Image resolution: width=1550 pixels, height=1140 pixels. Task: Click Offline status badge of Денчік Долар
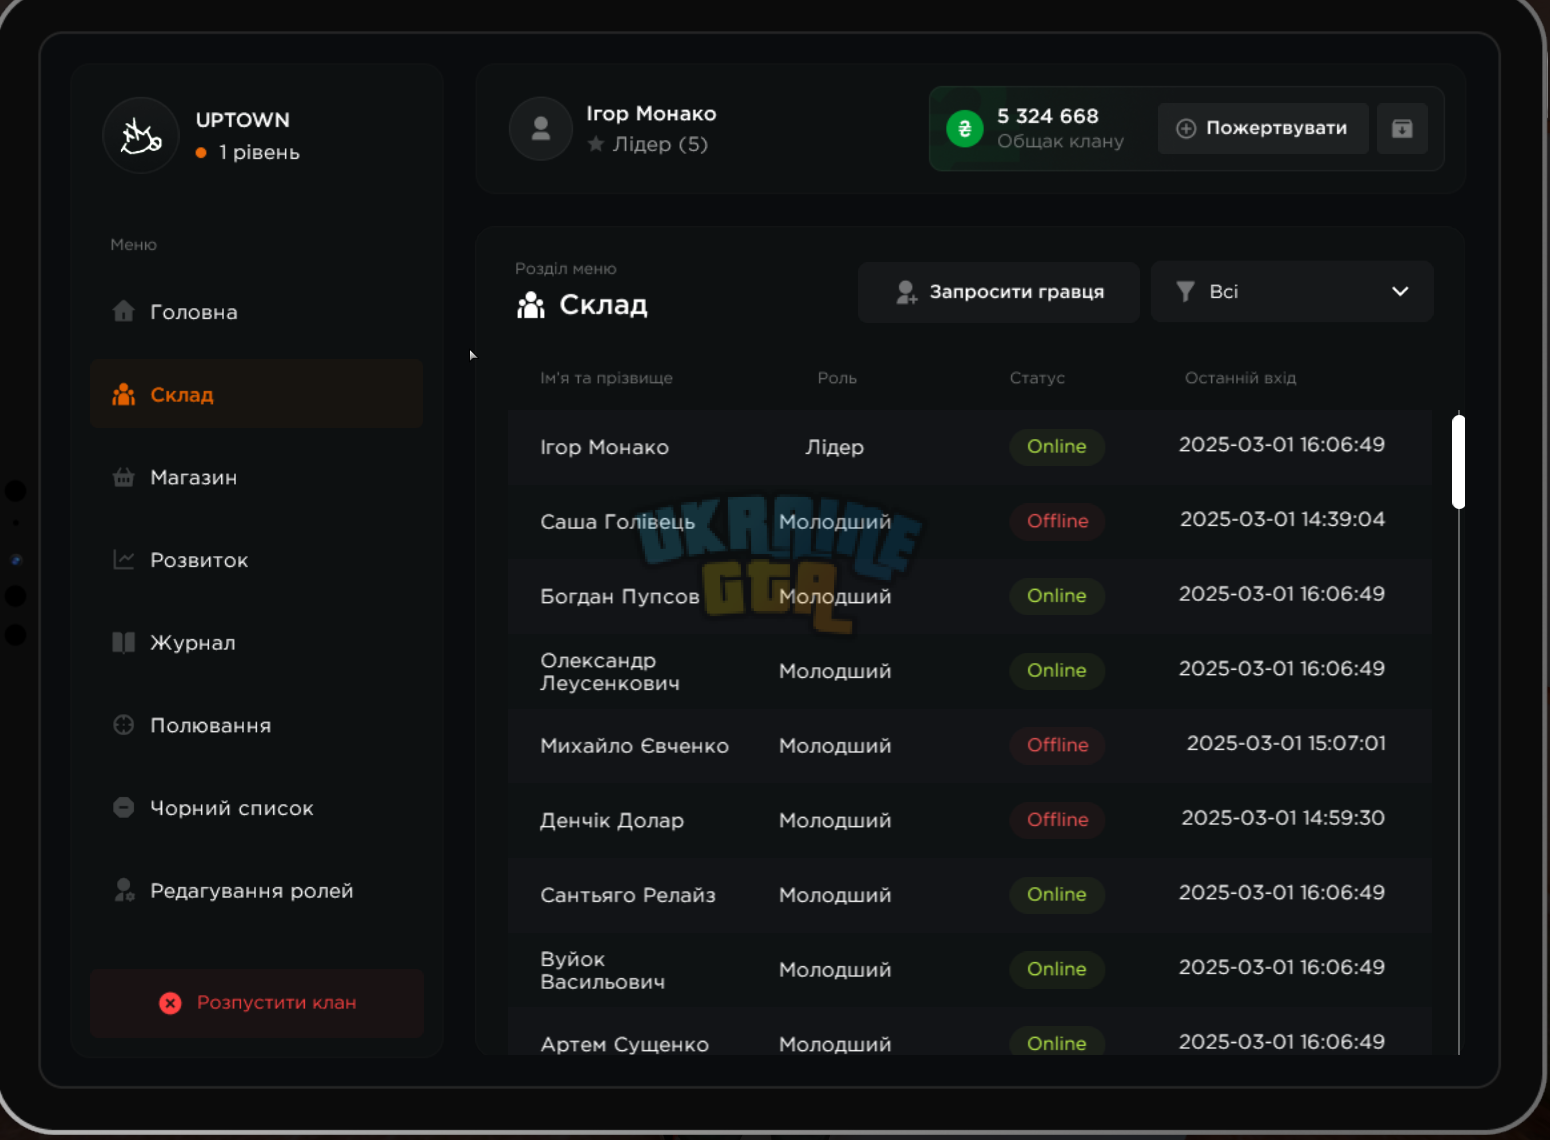1057,820
